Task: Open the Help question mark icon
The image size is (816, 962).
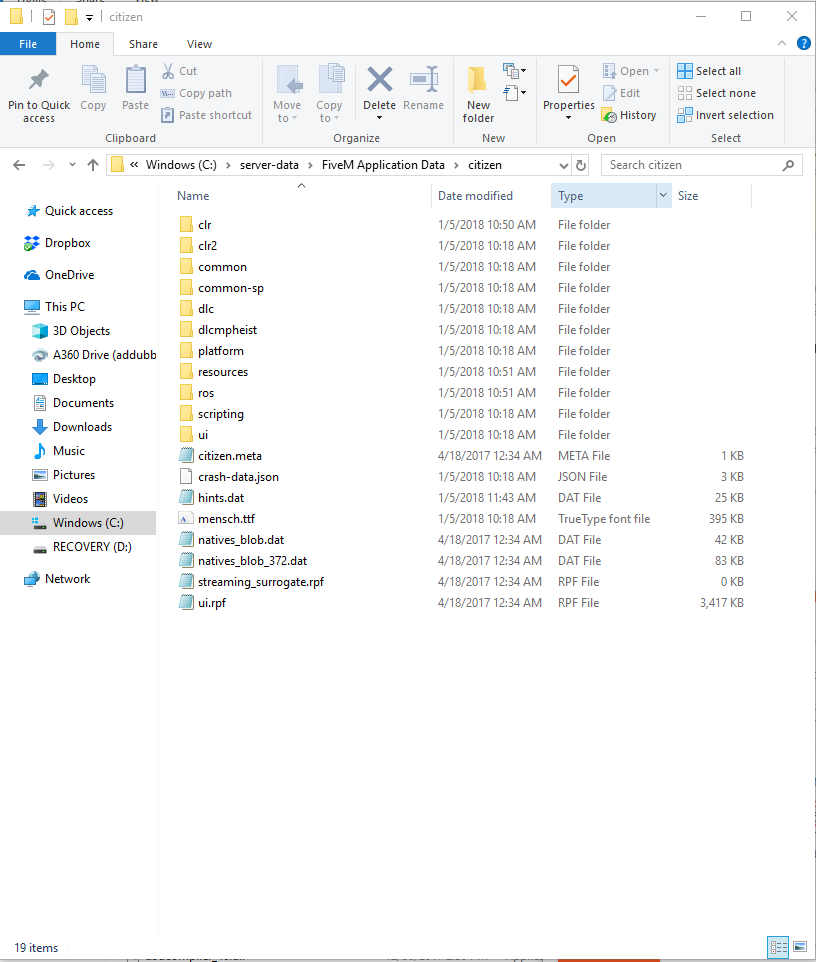Action: pos(804,43)
